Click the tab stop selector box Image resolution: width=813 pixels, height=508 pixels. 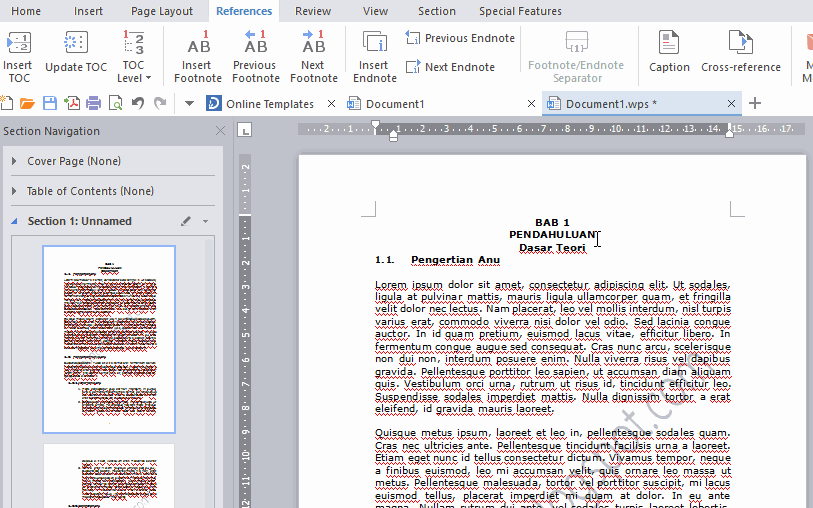[244, 130]
